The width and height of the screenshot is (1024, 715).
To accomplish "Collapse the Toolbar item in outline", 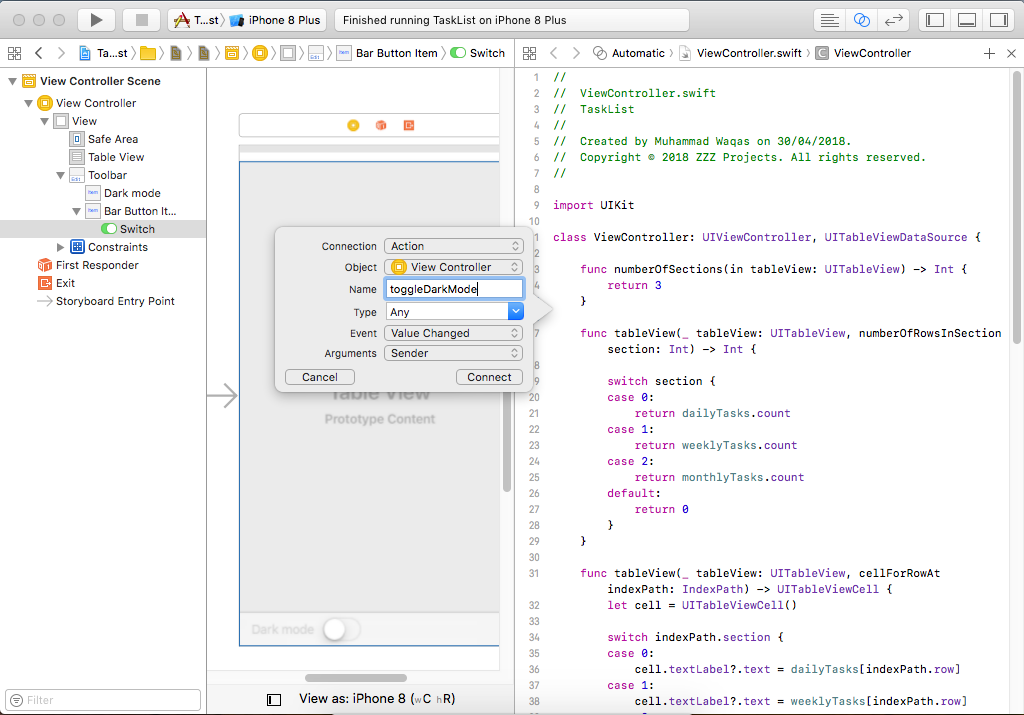I will [x=62, y=175].
